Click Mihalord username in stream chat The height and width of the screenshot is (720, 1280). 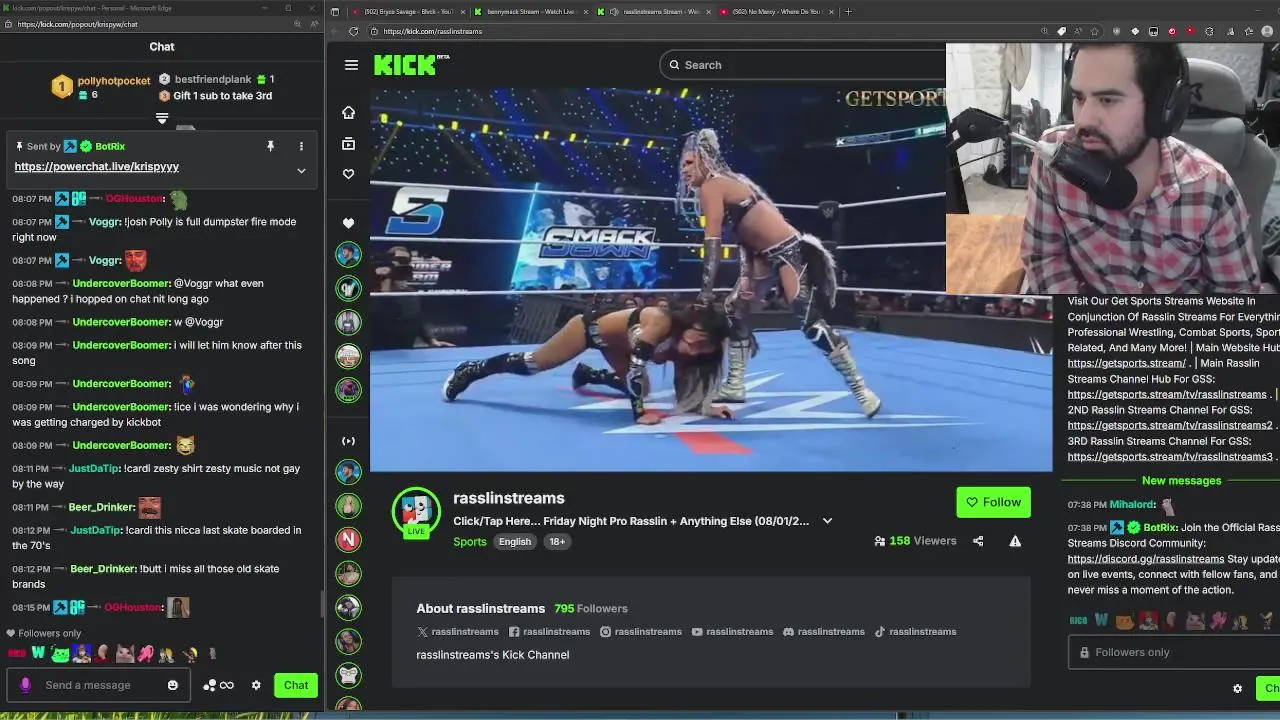1132,505
